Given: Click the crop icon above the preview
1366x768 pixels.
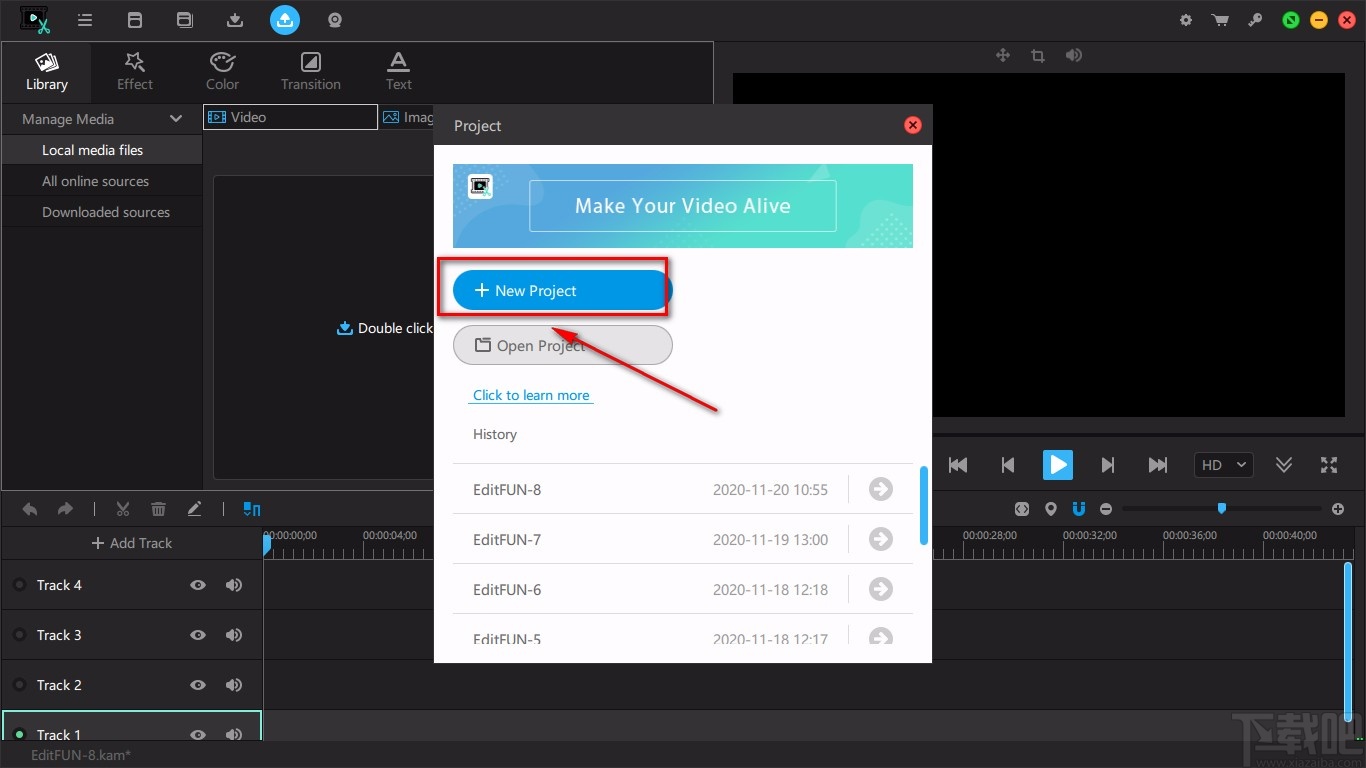Looking at the screenshot, I should click(1038, 56).
